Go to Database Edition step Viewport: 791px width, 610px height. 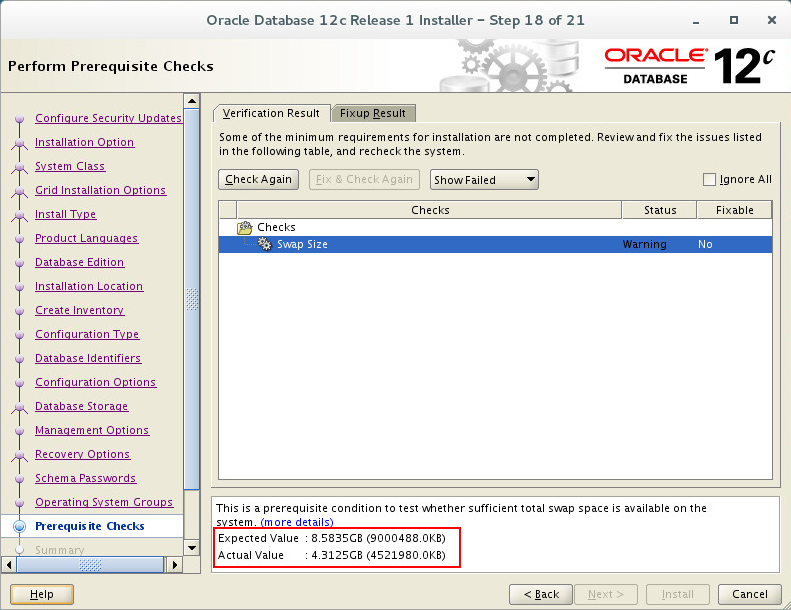tap(80, 262)
